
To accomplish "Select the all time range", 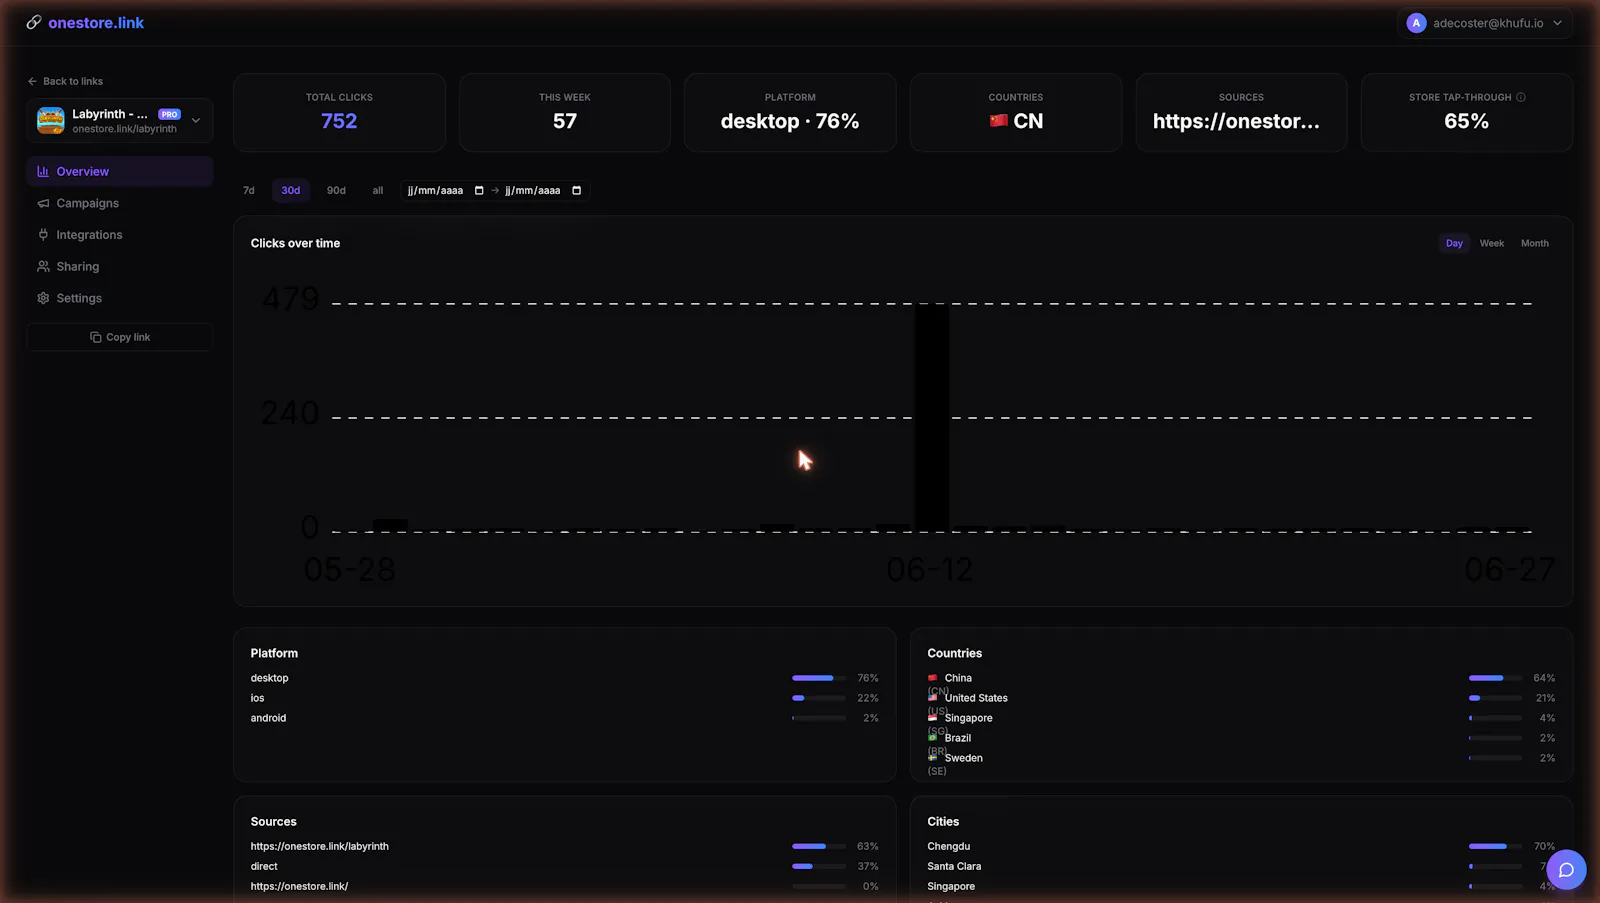I will click(378, 190).
